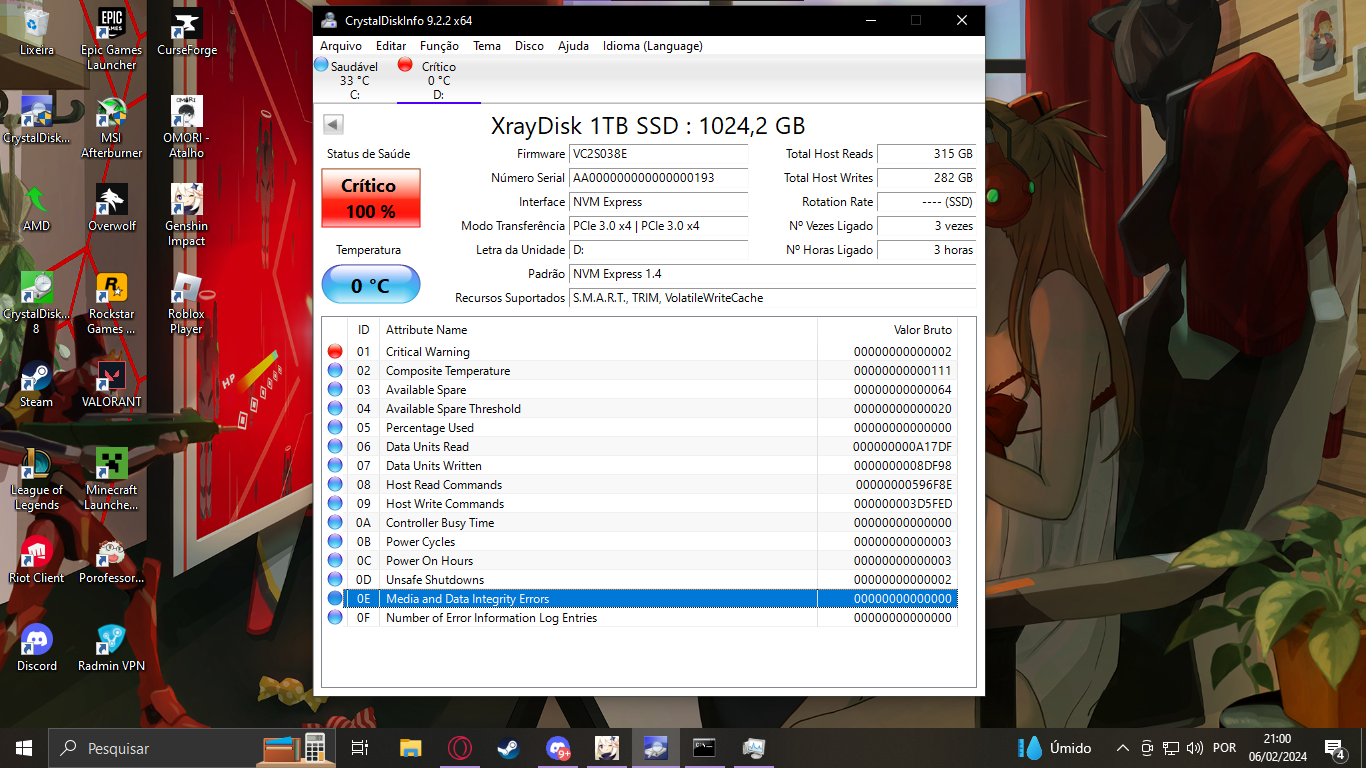Click the Modo Transferência value field
Viewport: 1366px width, 768px height.
coord(658,226)
